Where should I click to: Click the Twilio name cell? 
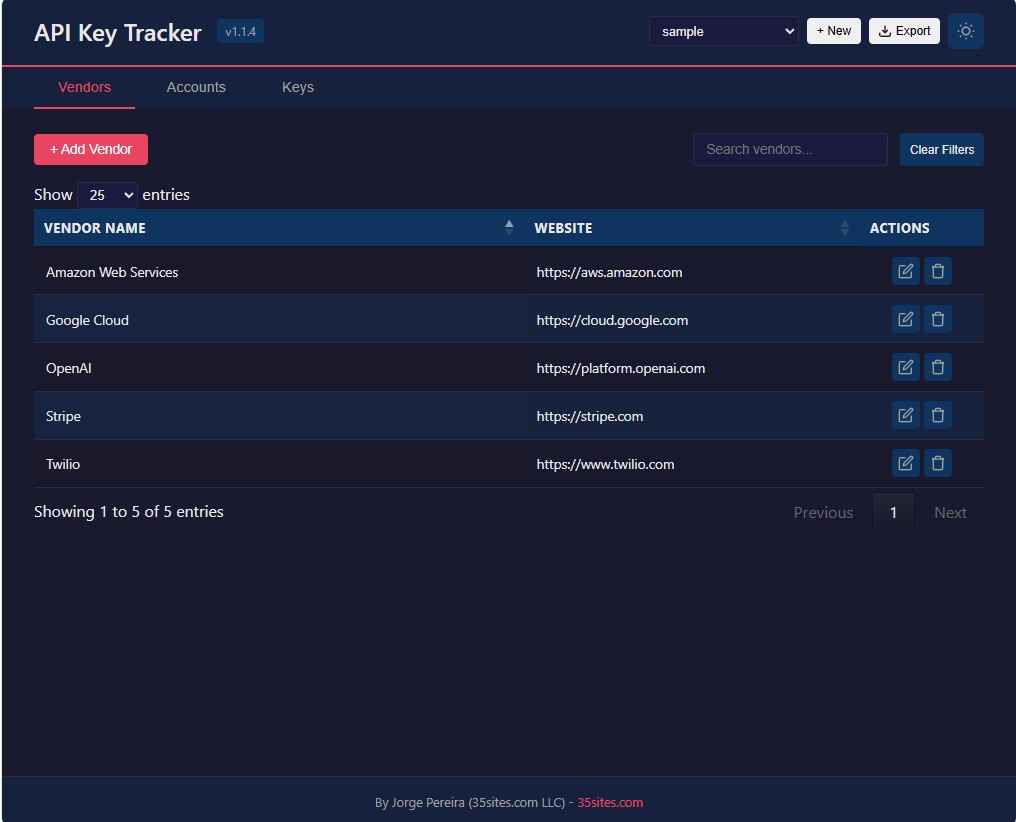coord(281,463)
